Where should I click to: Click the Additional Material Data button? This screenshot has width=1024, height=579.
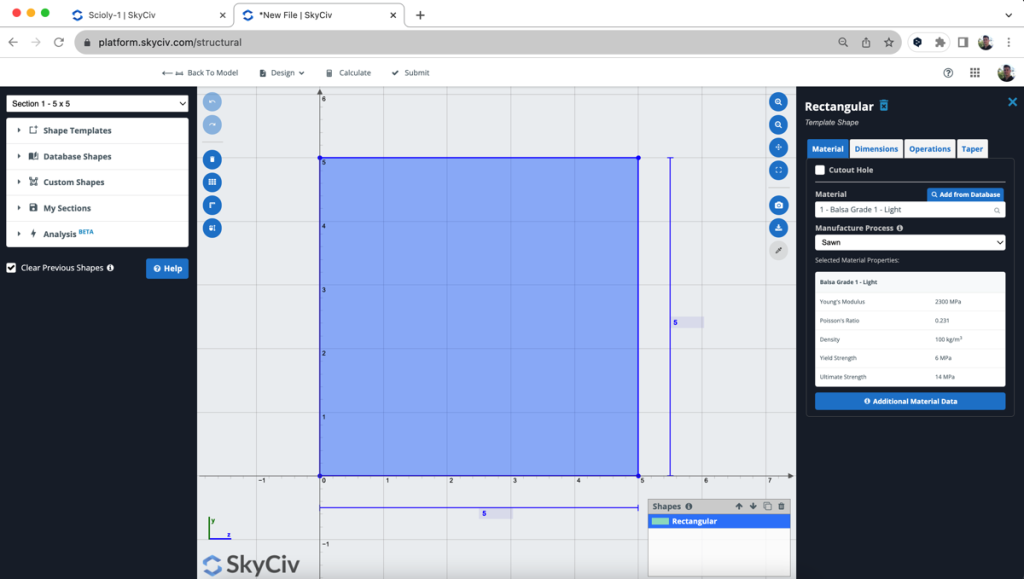(x=909, y=401)
